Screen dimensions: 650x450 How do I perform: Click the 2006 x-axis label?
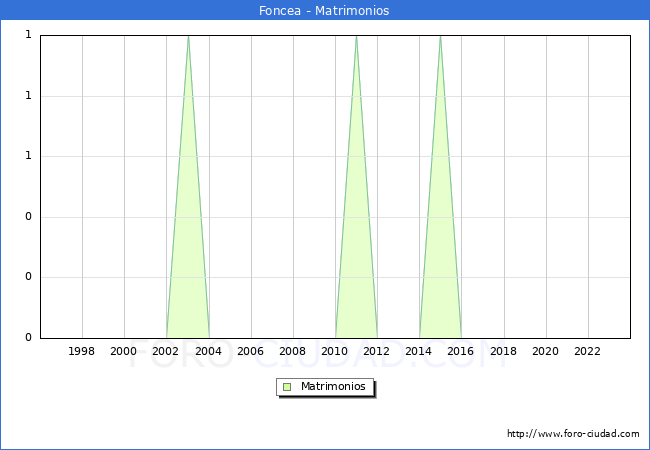[x=250, y=351]
